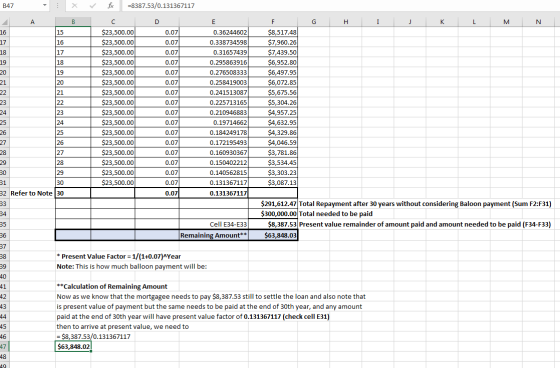Click cell with $8,517.48
Screen dimensions: 560x368
point(273,32)
